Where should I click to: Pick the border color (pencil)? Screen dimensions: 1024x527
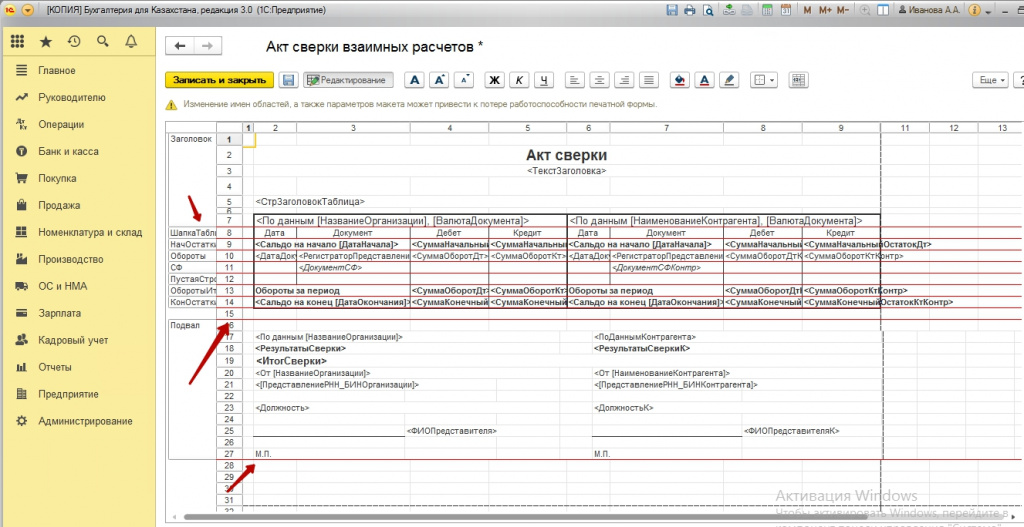(729, 80)
